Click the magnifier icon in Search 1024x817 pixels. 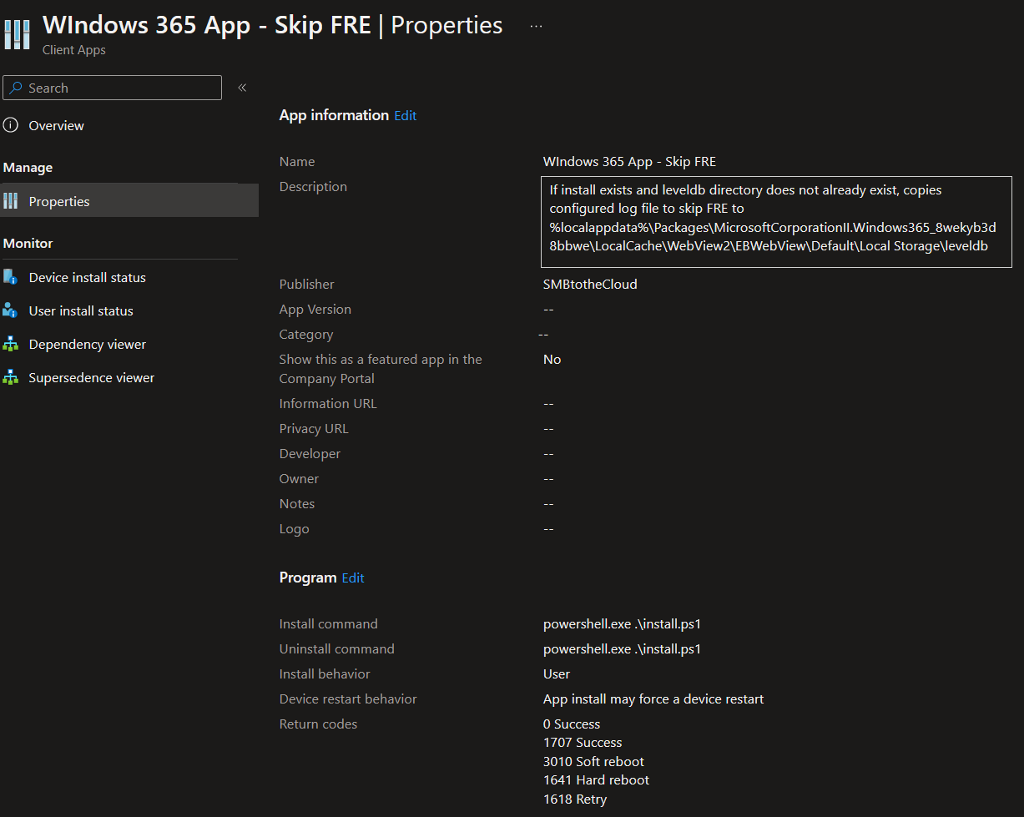pyautogui.click(x=16, y=88)
